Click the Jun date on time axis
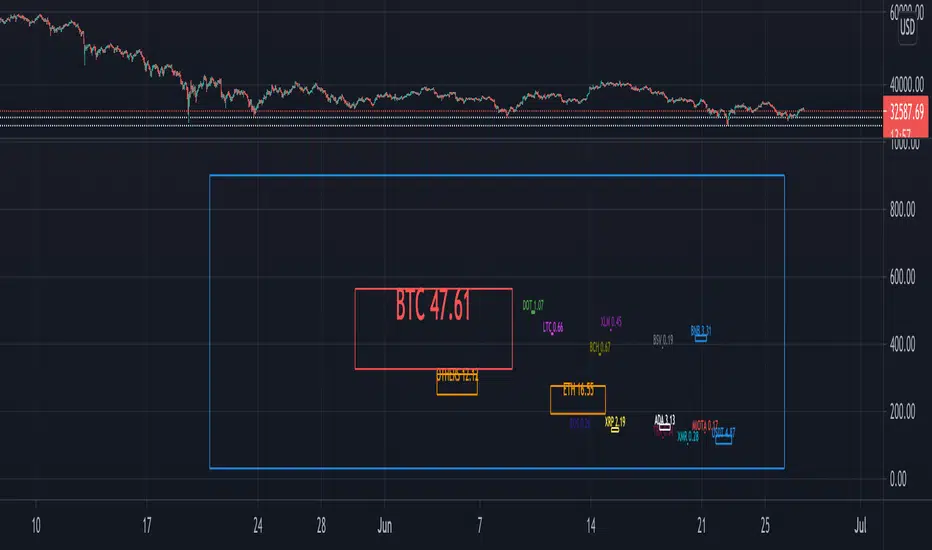Image resolution: width=932 pixels, height=550 pixels. click(385, 526)
